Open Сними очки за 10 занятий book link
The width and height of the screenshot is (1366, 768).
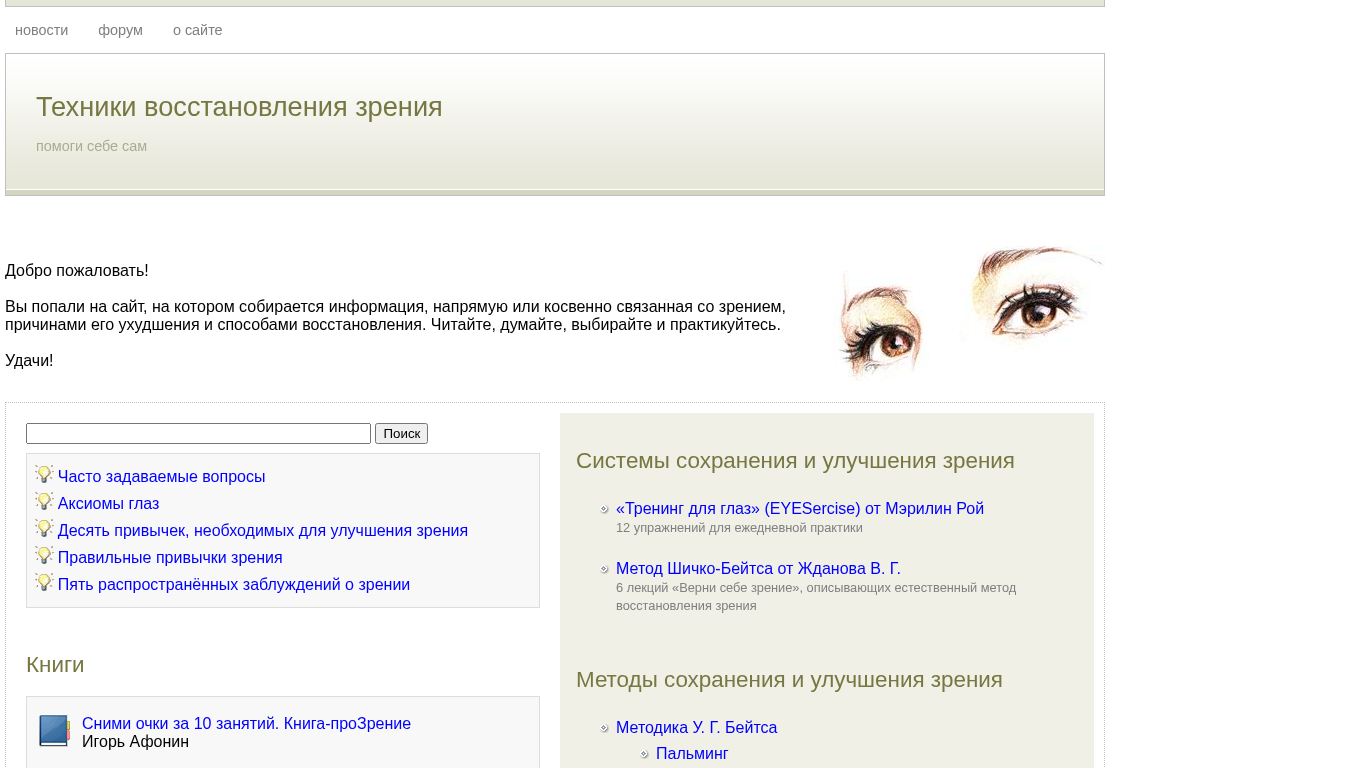click(x=246, y=724)
